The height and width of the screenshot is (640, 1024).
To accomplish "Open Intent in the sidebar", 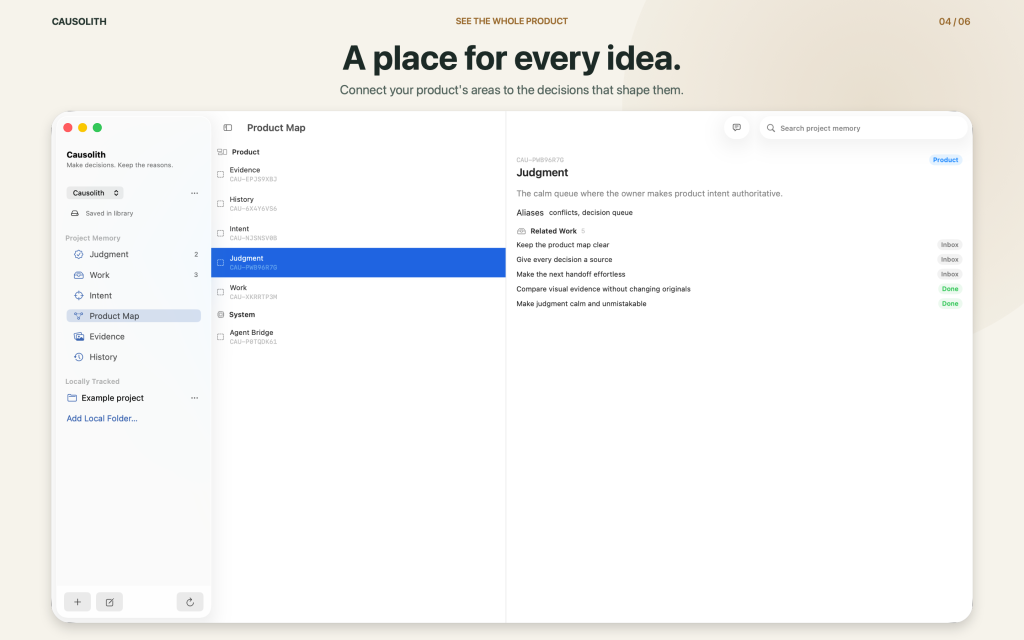I will [133, 295].
